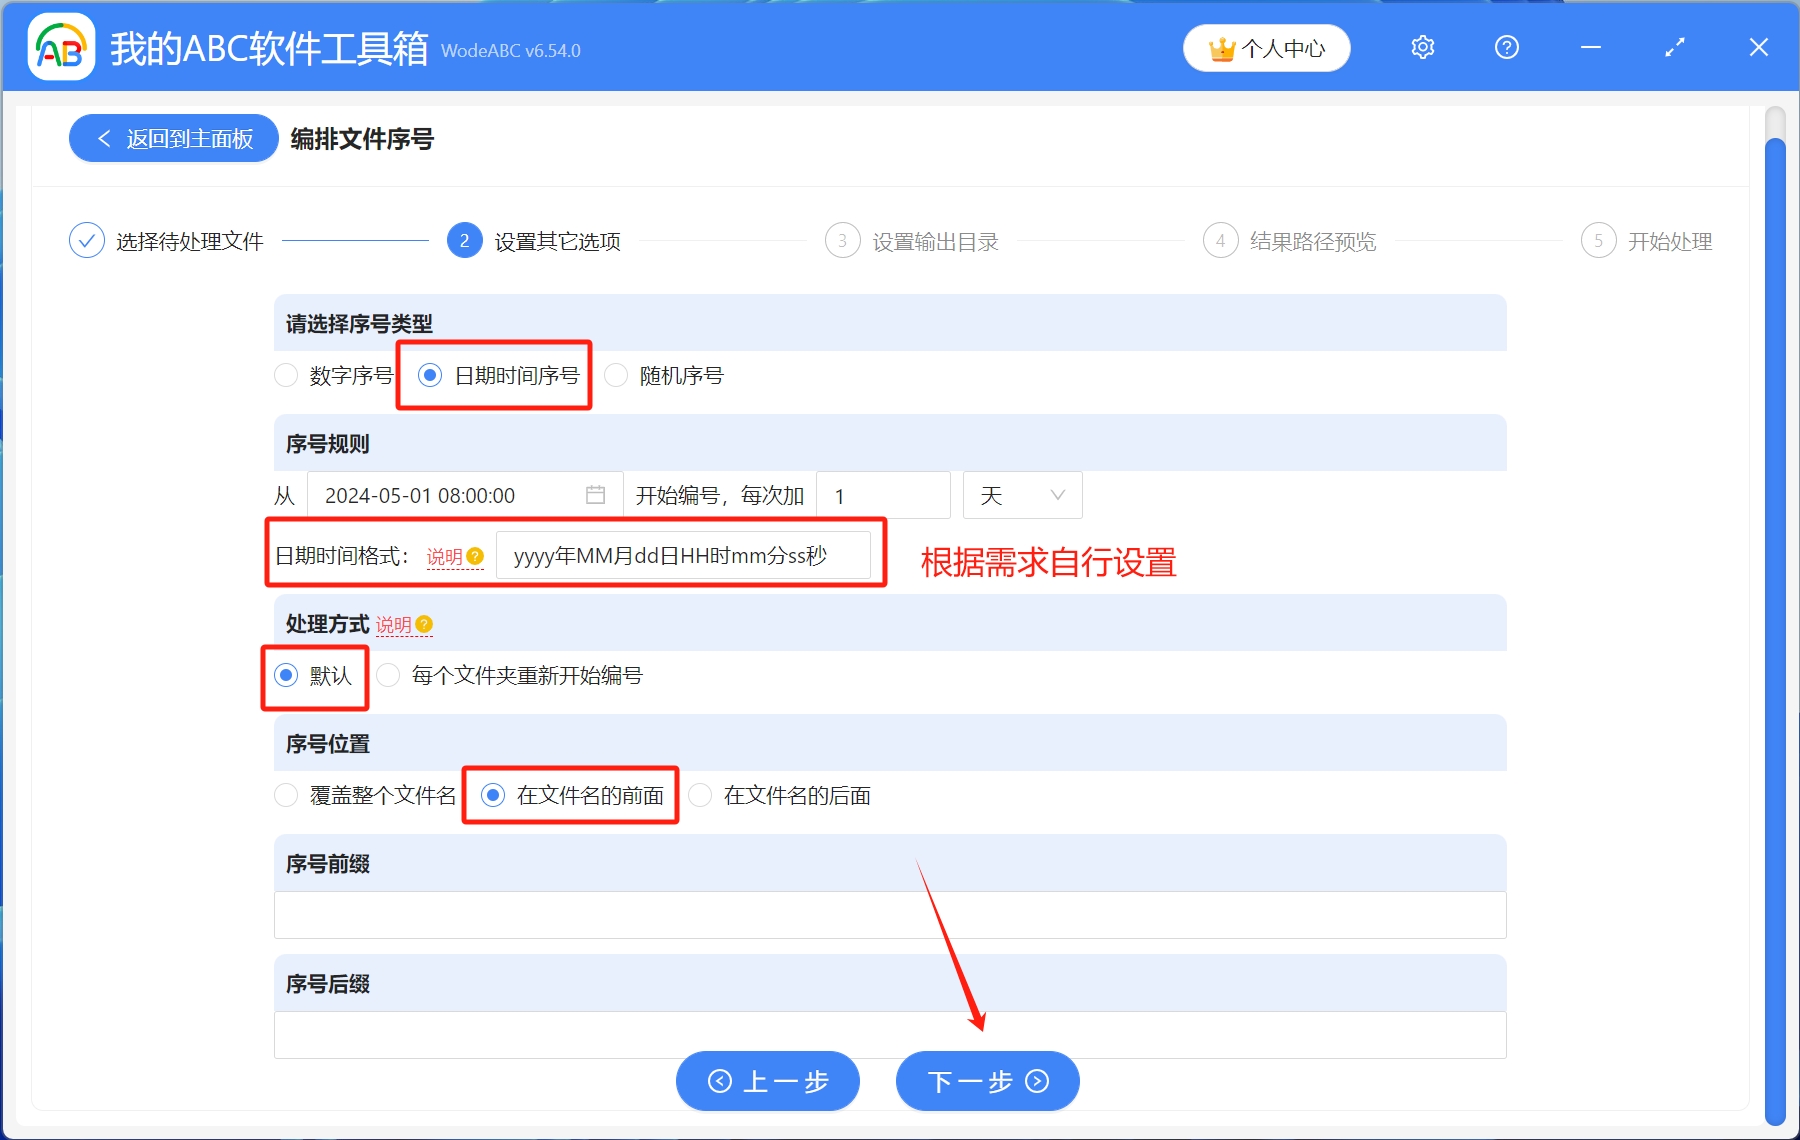Click the fullscreen expand icon in the titlebar

point(1673,47)
